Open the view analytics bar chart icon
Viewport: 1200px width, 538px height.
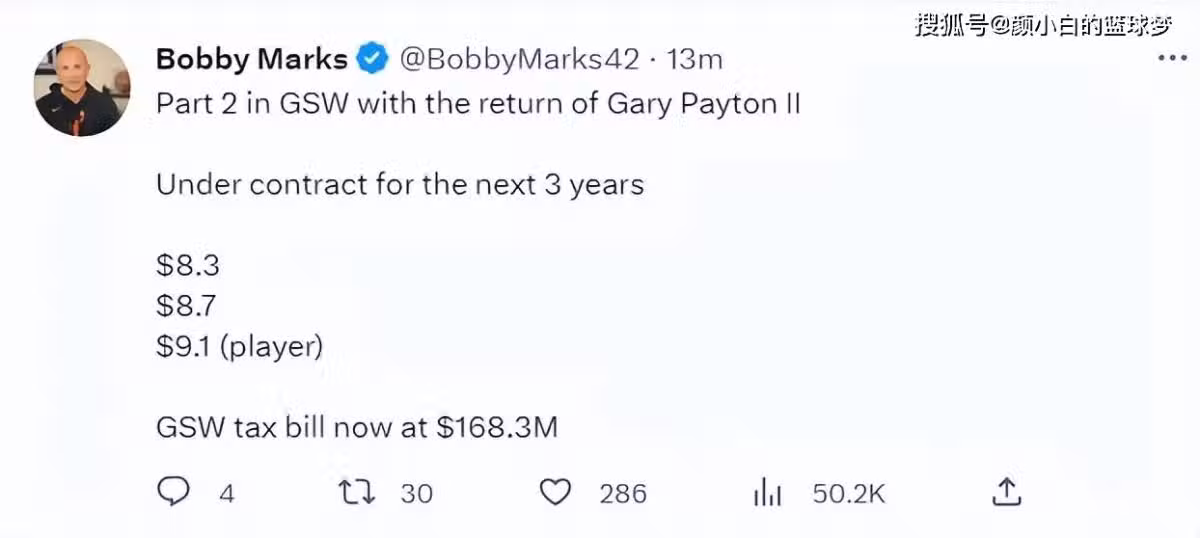point(766,492)
